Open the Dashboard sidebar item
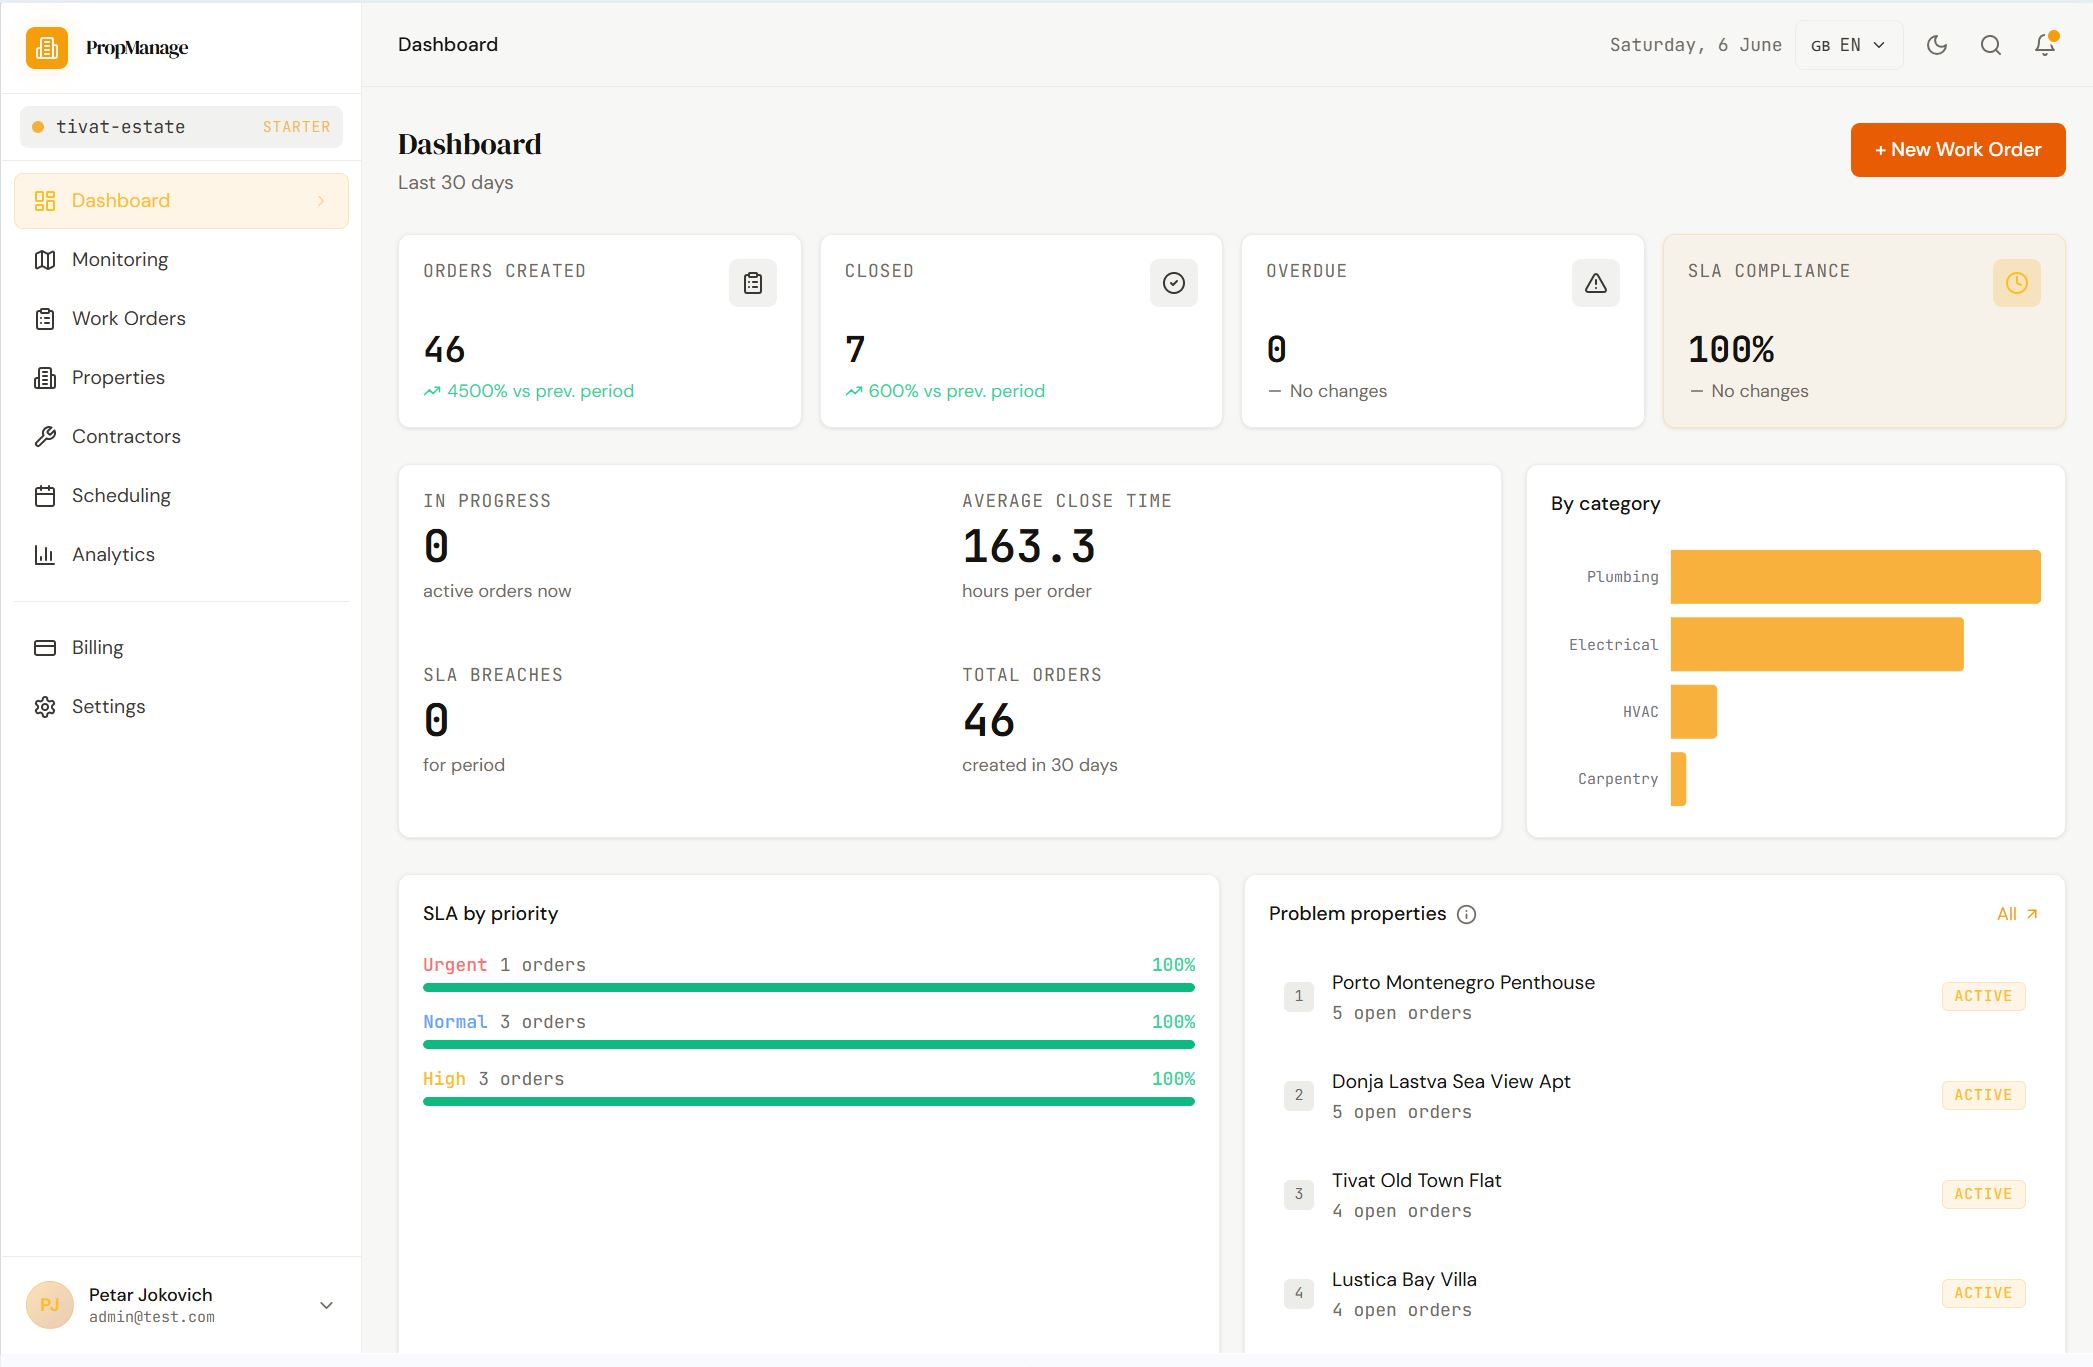Image resolution: width=2093 pixels, height=1367 pixels. tap(181, 201)
